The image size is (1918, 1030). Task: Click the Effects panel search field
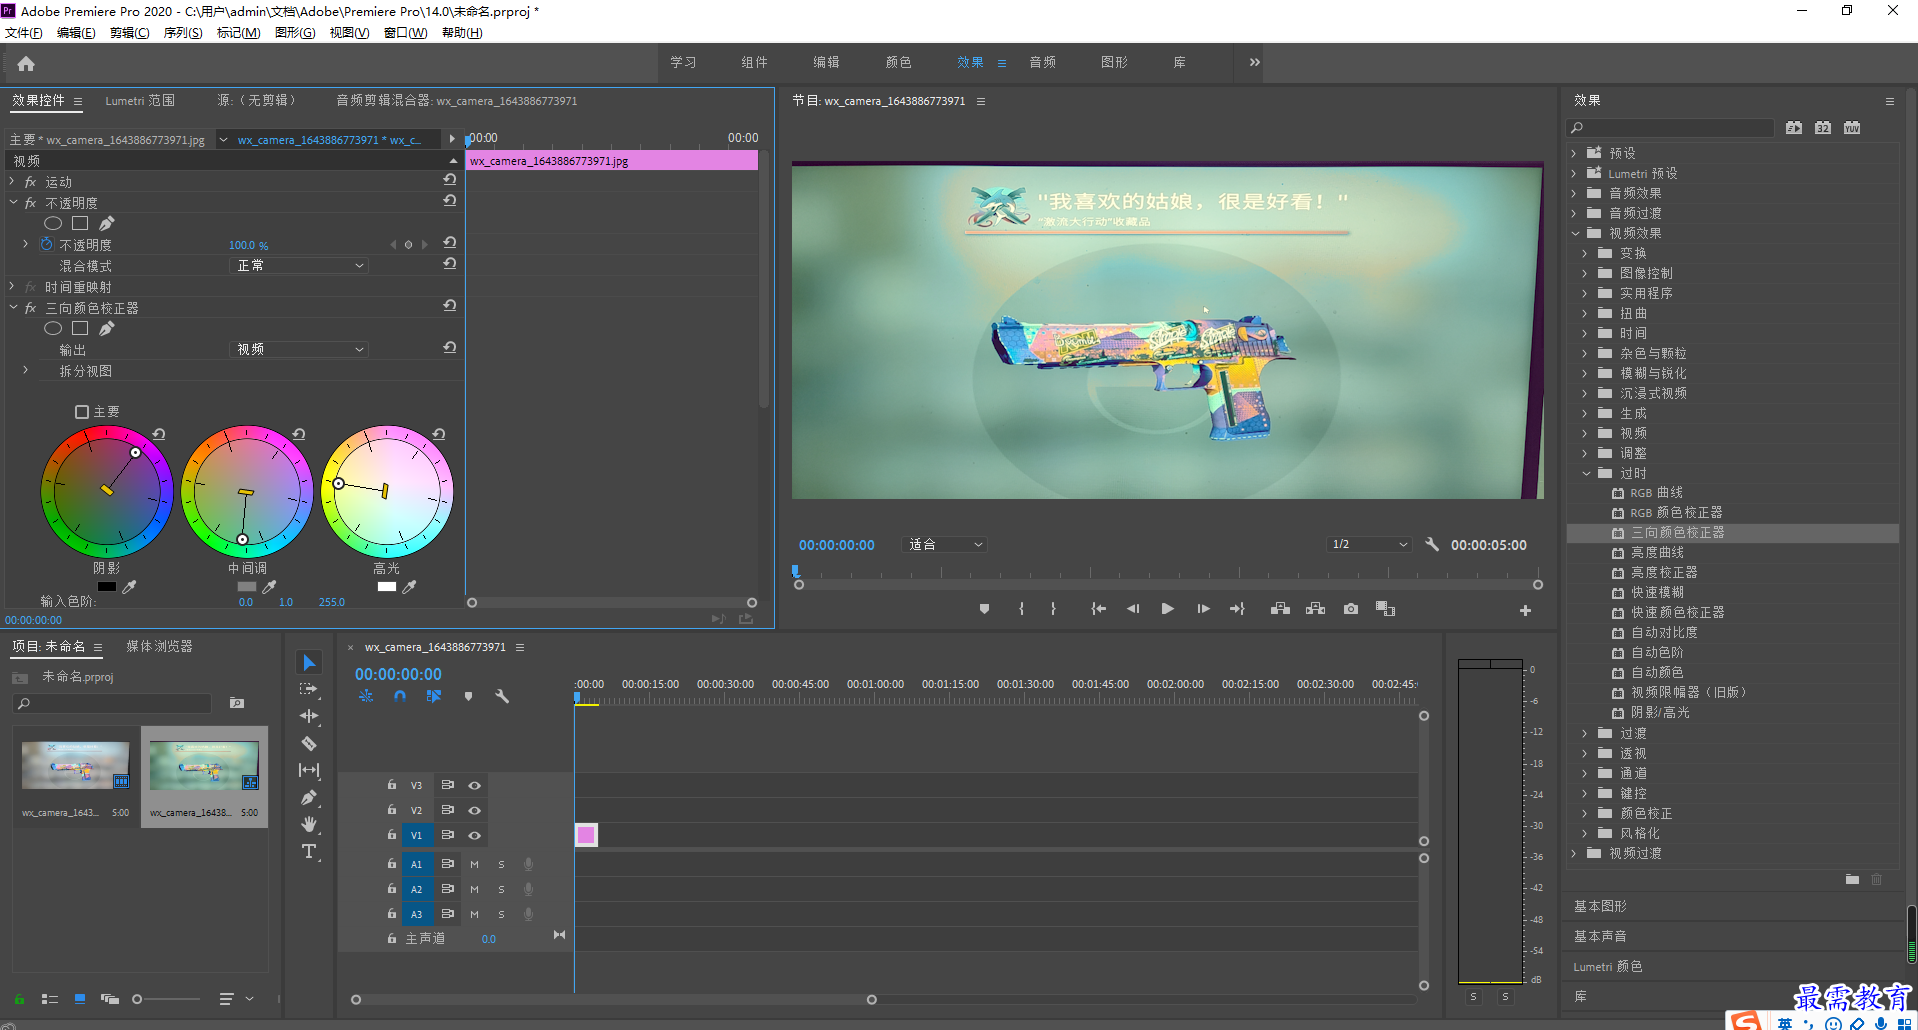pyautogui.click(x=1670, y=128)
